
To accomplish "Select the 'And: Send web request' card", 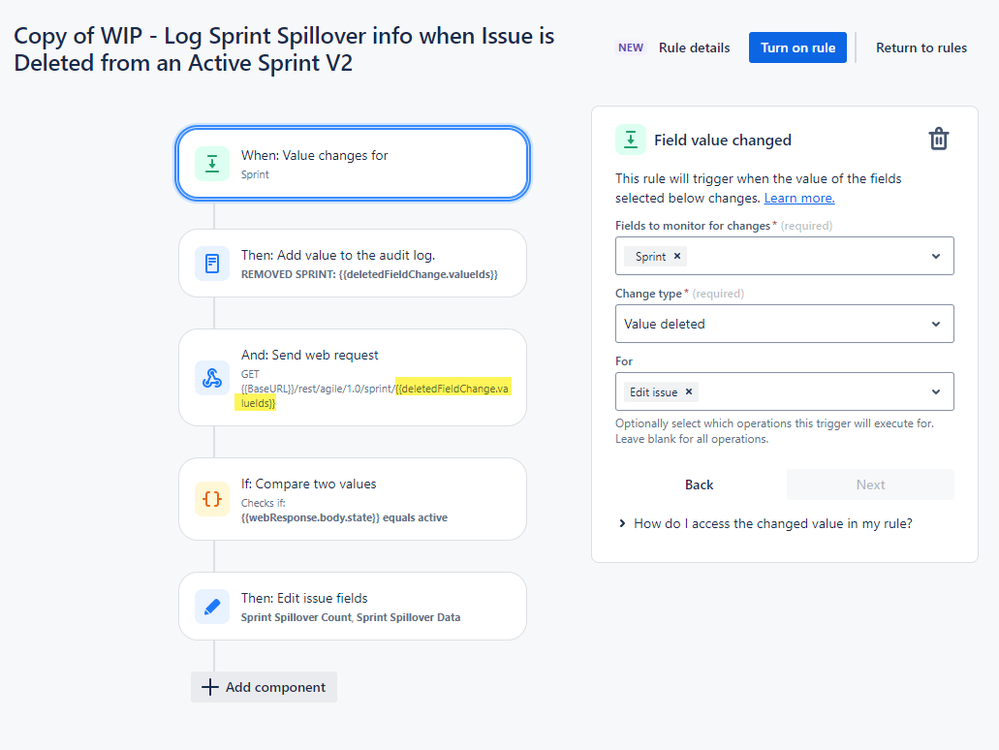I will click(353, 378).
